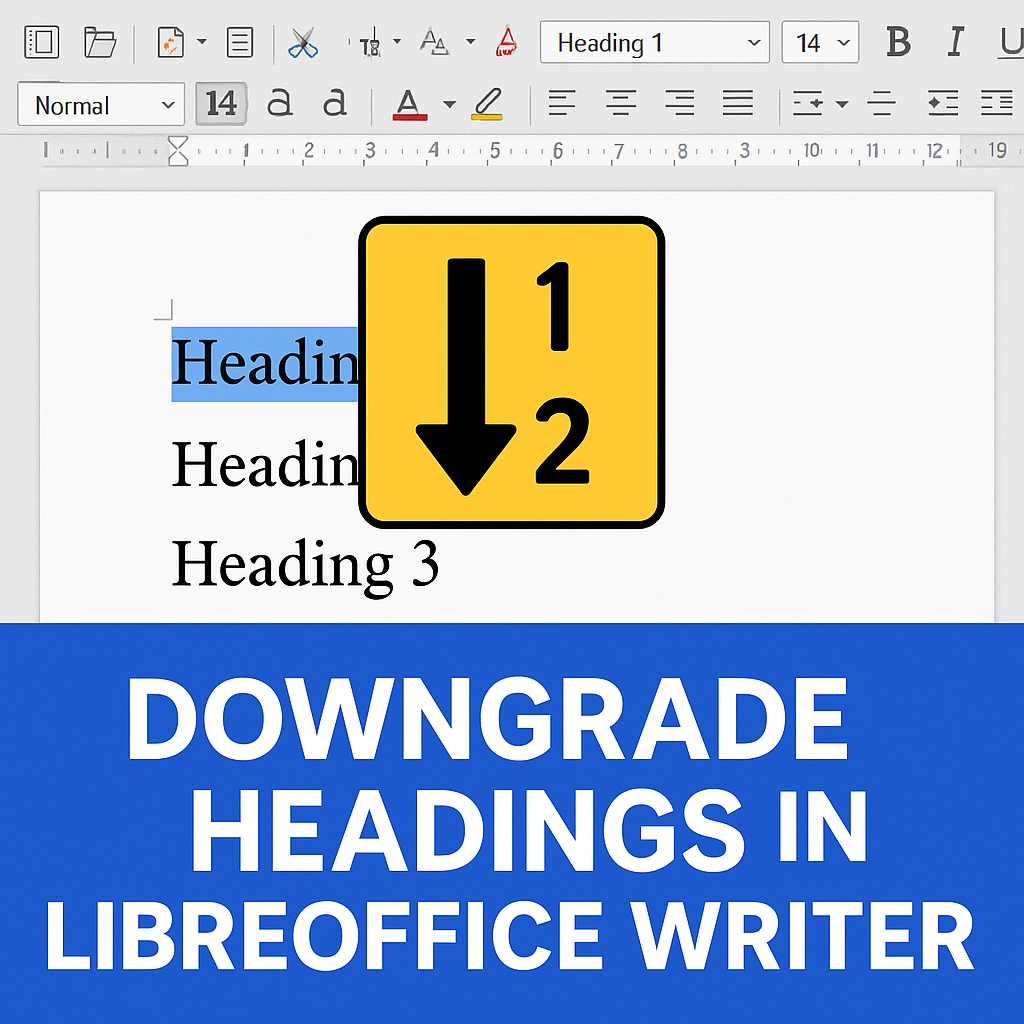Screen dimensions: 1024x1024
Task: Toggle Underline formatting
Action: tap(1010, 42)
